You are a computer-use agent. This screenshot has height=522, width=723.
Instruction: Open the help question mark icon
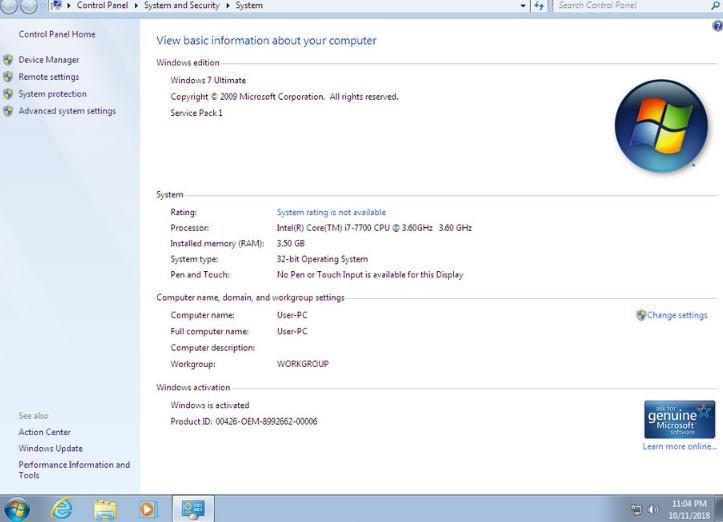point(717,26)
